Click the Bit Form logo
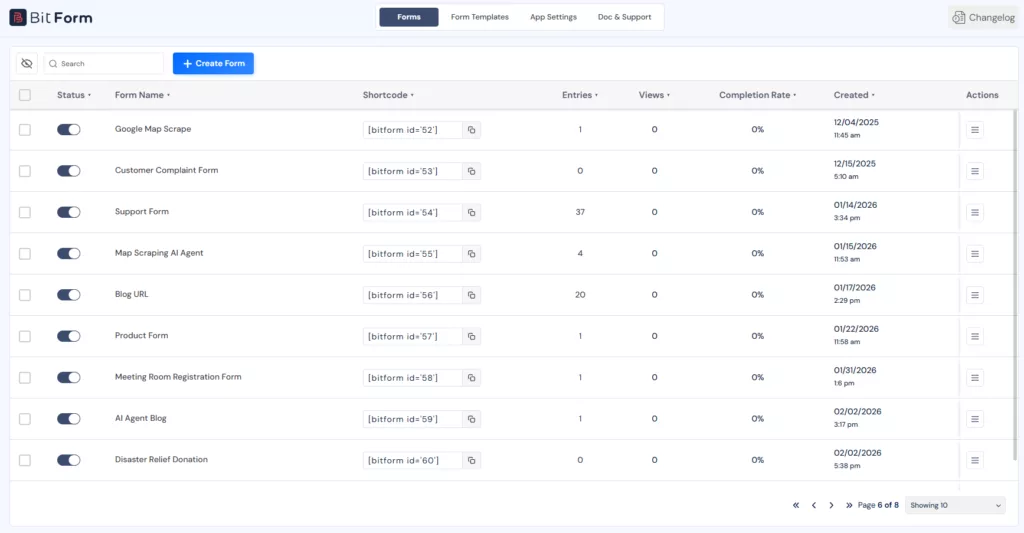This screenshot has width=1024, height=533. tap(51, 18)
